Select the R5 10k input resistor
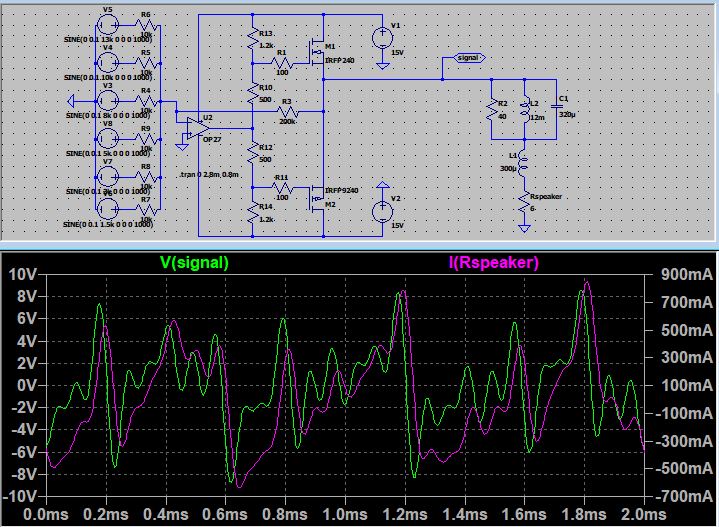Viewport: 719px width, 527px height. click(146, 63)
